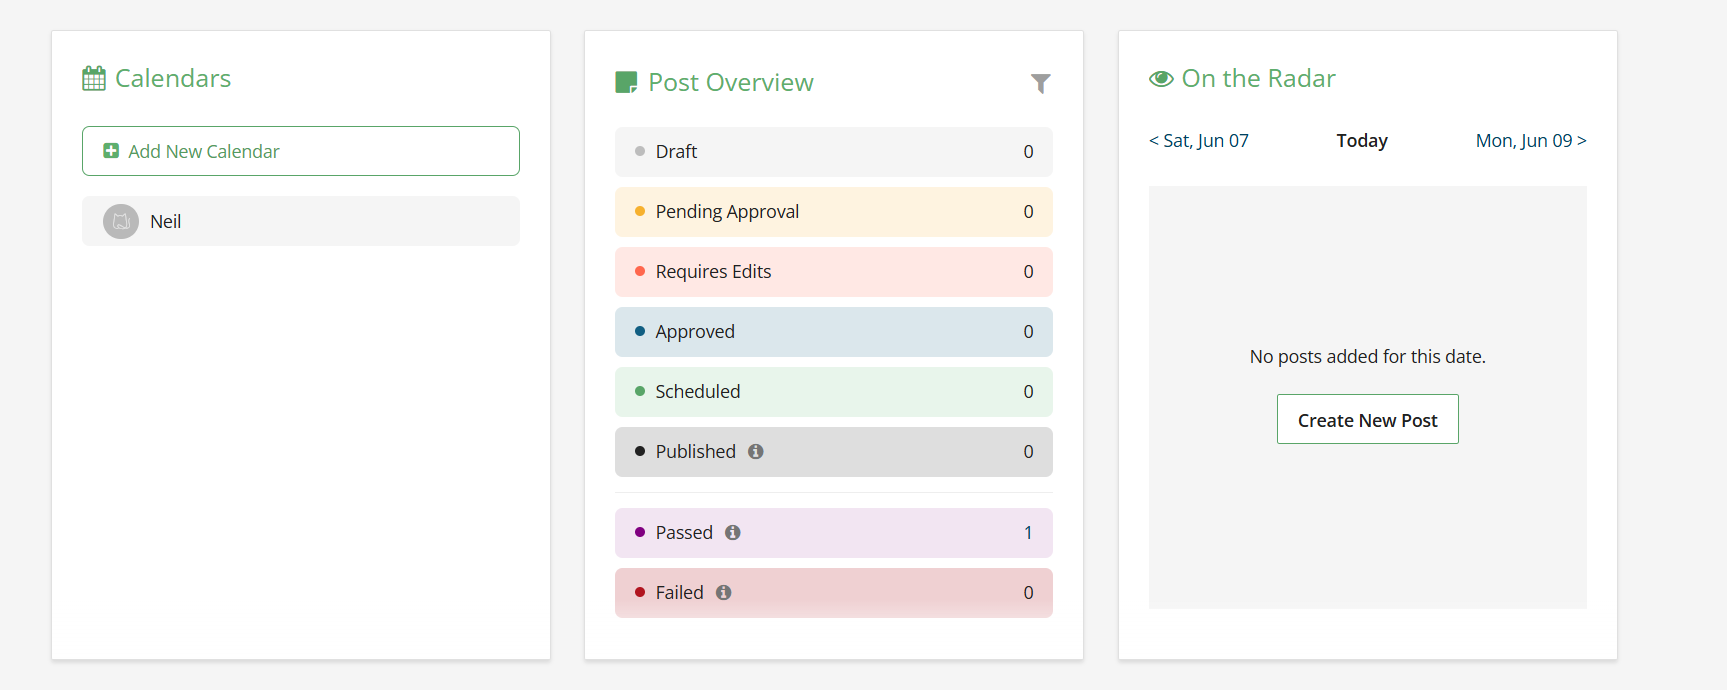Open the Pending Approval posts row
1727x690 pixels.
[x=833, y=212]
